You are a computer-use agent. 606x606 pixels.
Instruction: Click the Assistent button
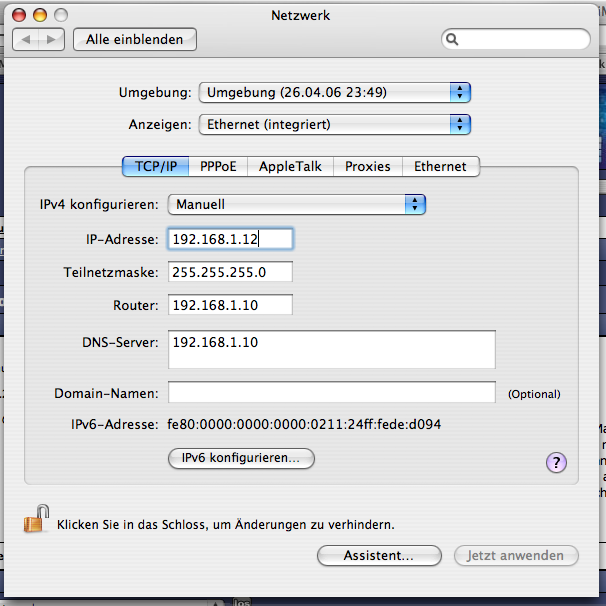[379, 556]
